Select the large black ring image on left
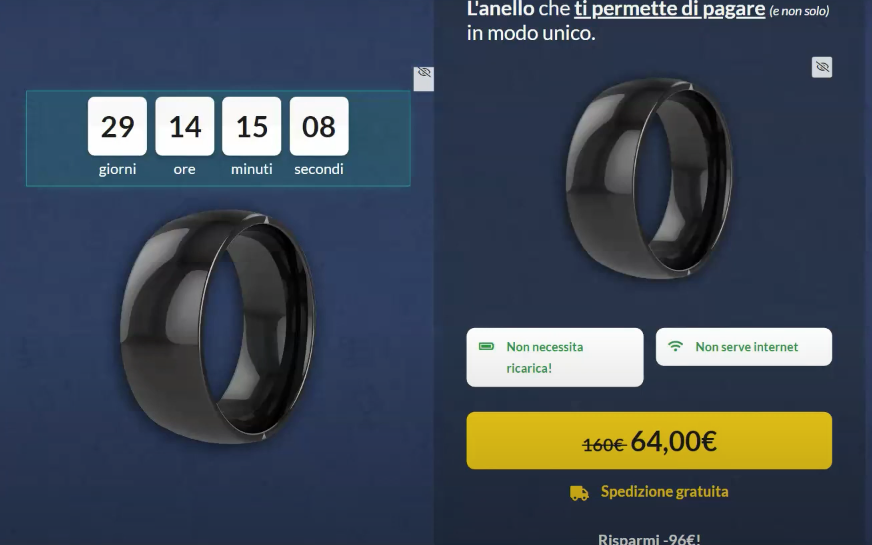 (x=217, y=326)
